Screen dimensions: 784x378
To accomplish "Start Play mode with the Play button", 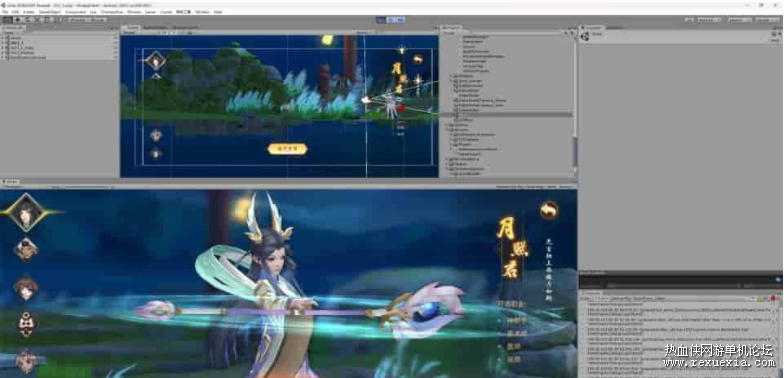I will 381,20.
